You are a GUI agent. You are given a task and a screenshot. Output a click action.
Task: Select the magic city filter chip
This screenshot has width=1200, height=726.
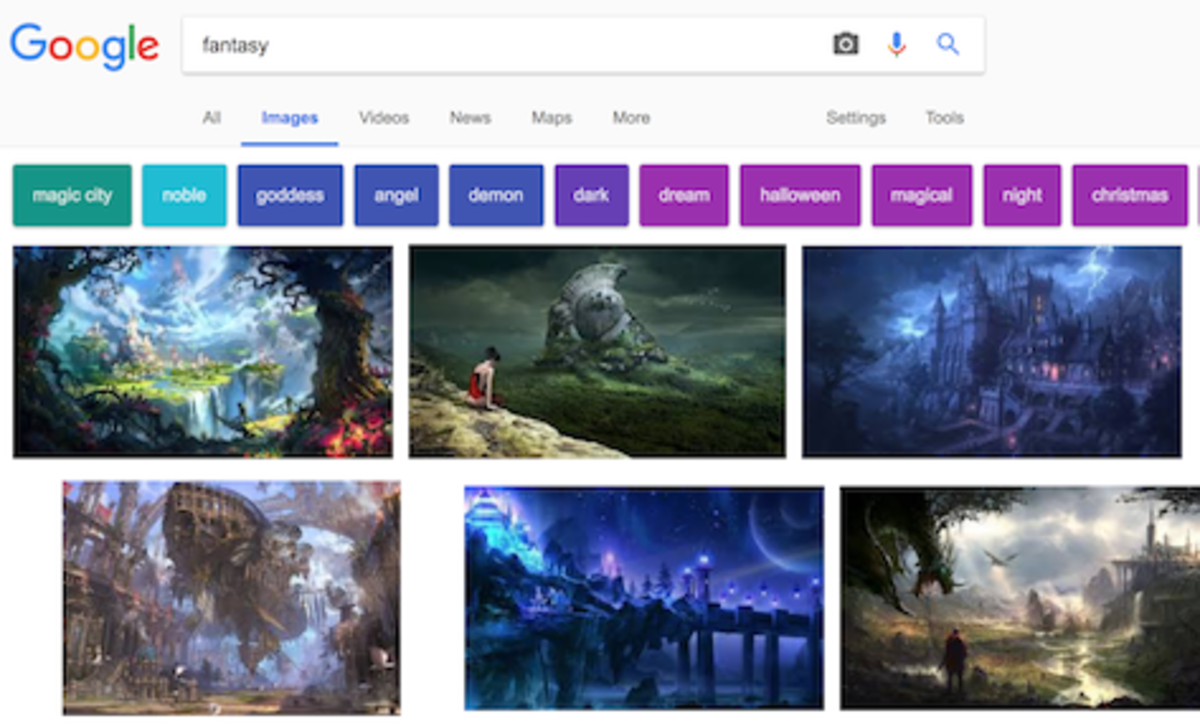tap(72, 195)
